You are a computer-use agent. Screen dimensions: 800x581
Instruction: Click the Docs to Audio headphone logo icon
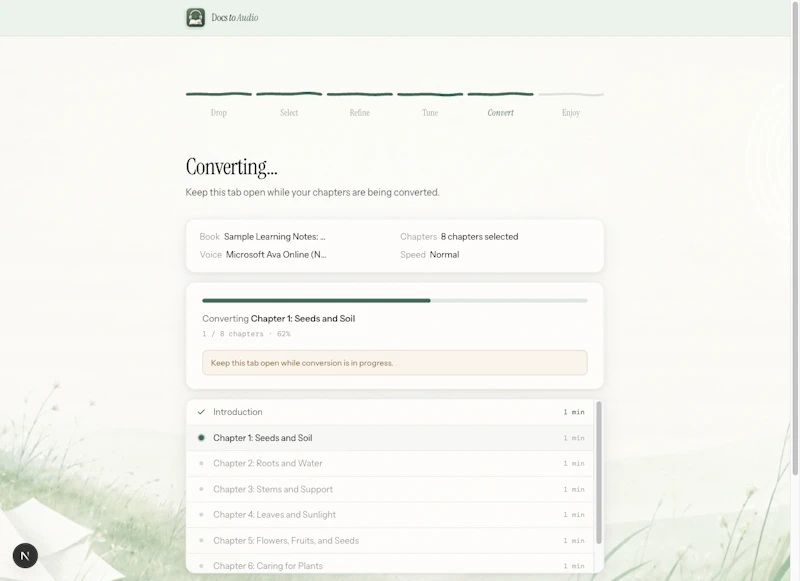pos(195,17)
